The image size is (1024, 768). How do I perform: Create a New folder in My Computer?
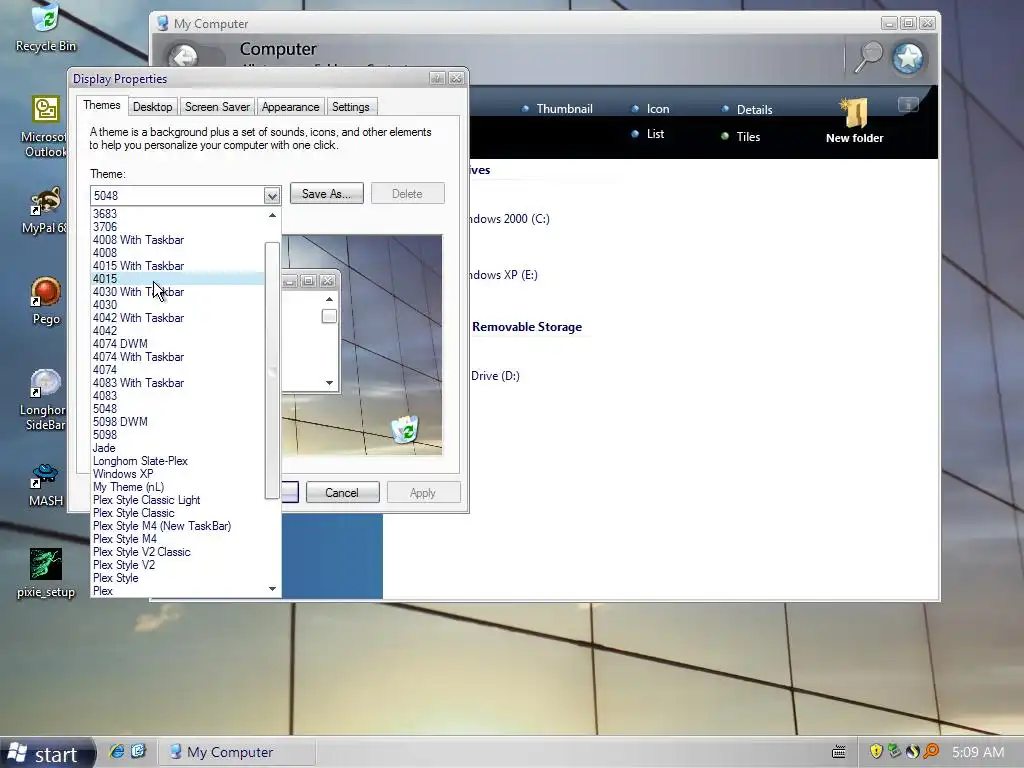tap(854, 120)
